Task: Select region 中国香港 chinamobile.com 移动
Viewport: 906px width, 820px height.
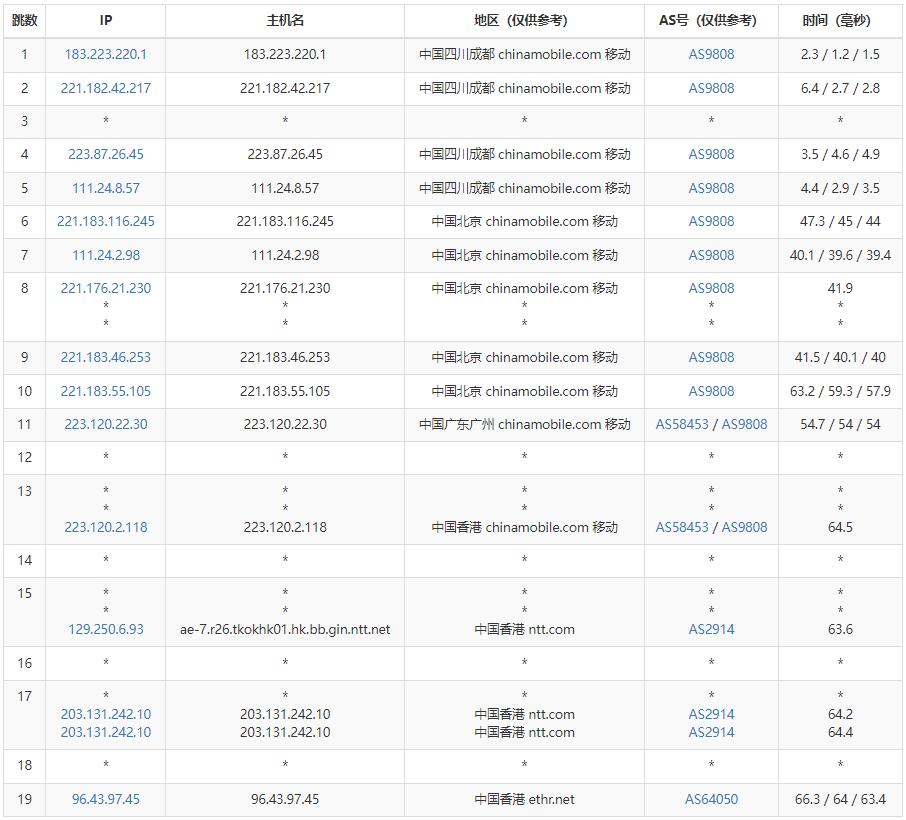Action: (525, 528)
